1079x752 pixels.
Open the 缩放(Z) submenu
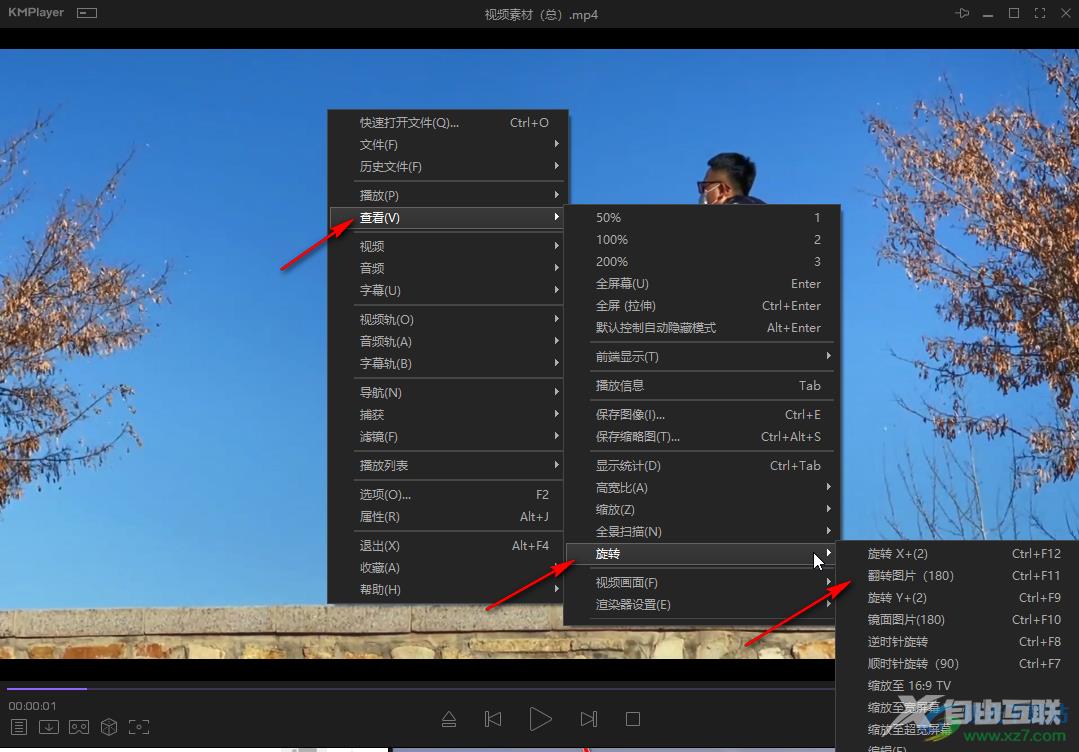click(701, 509)
